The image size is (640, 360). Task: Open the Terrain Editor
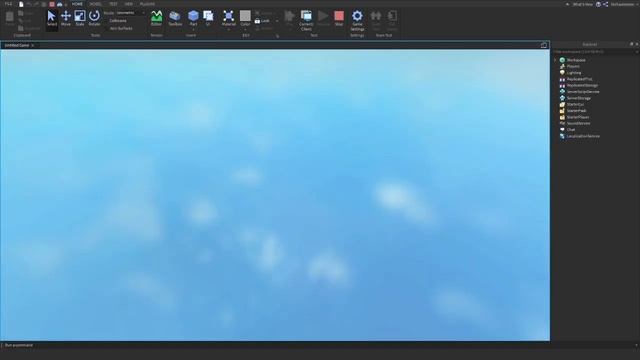[x=156, y=18]
